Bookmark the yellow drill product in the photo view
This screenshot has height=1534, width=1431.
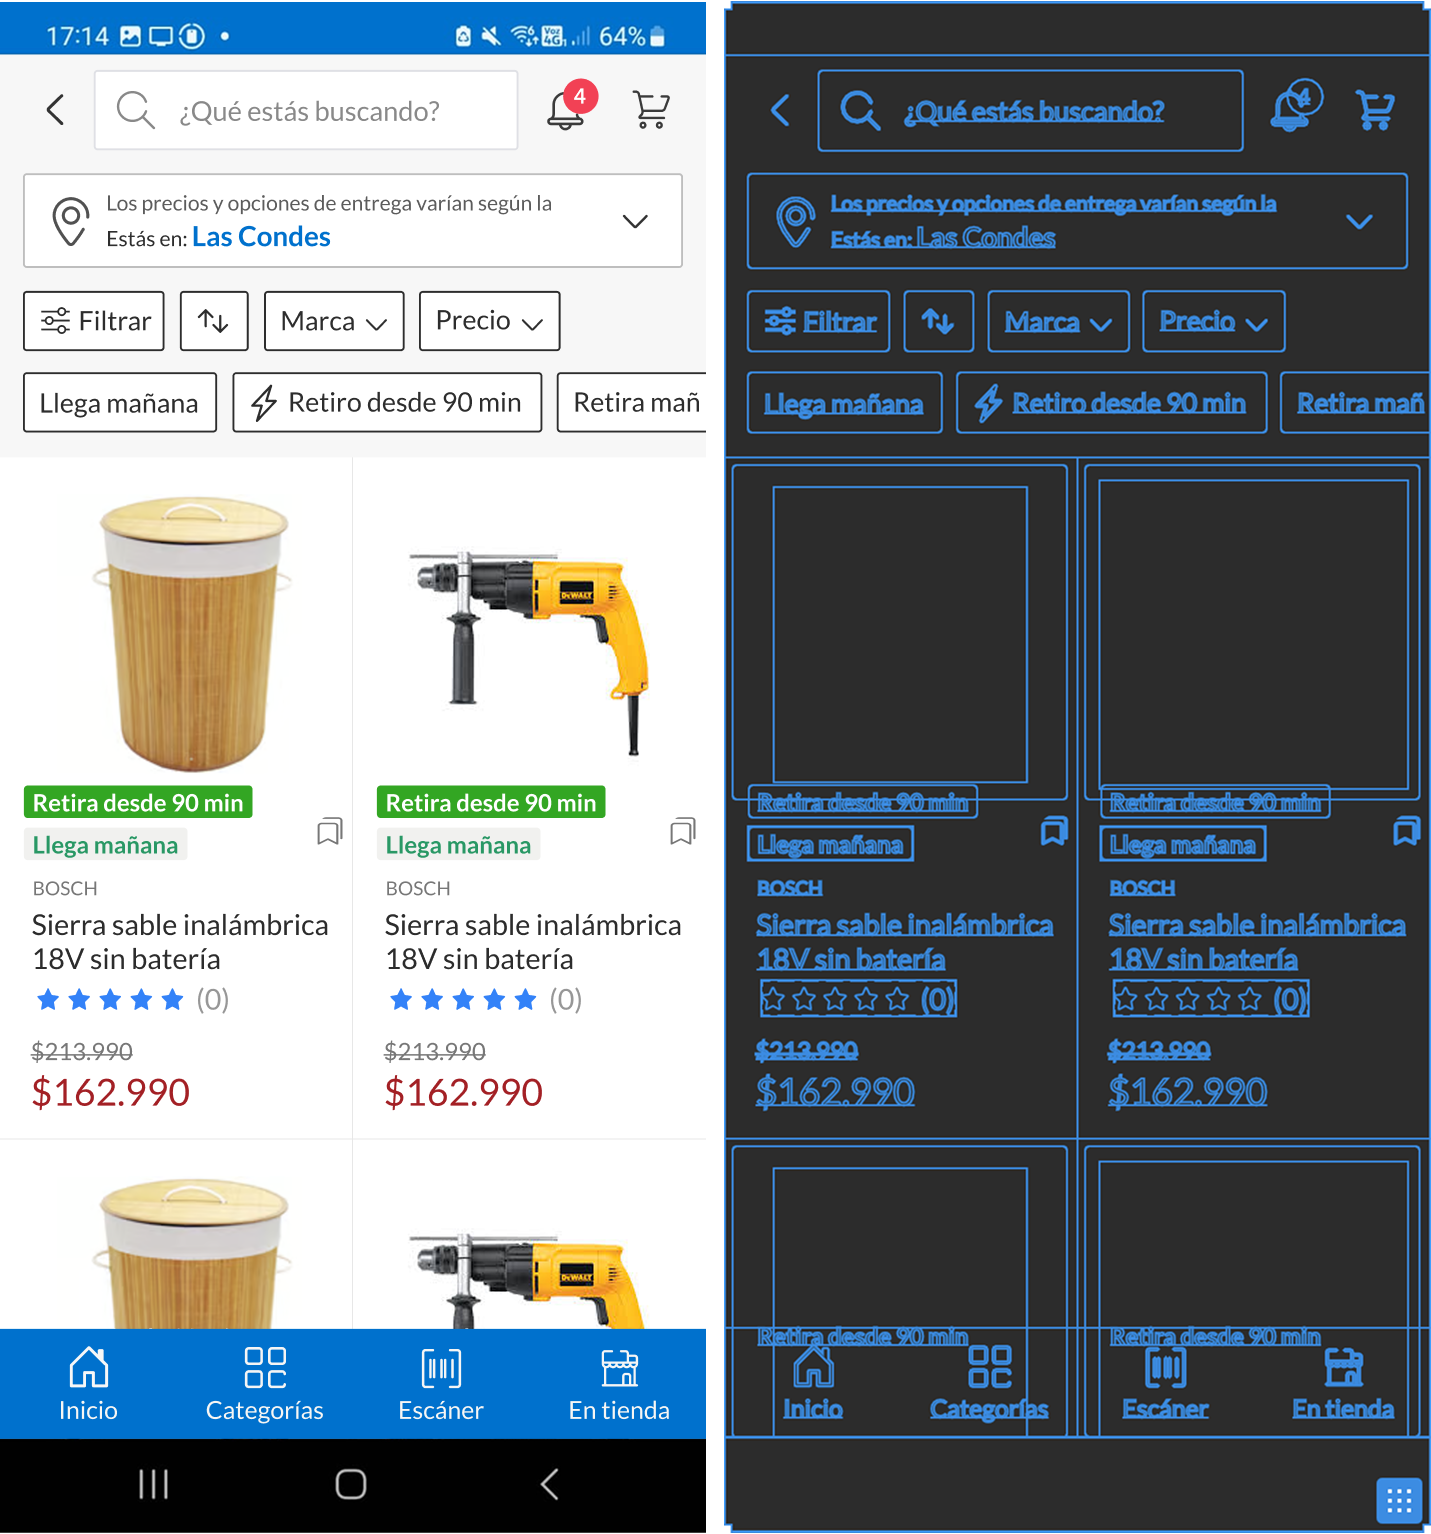click(682, 832)
